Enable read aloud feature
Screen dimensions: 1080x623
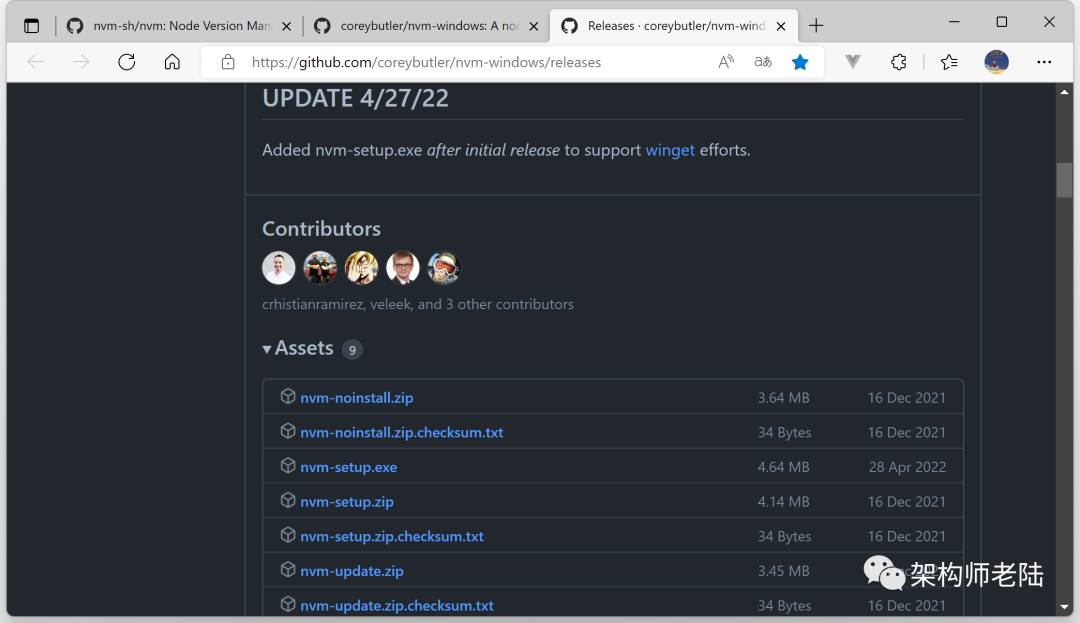(726, 62)
